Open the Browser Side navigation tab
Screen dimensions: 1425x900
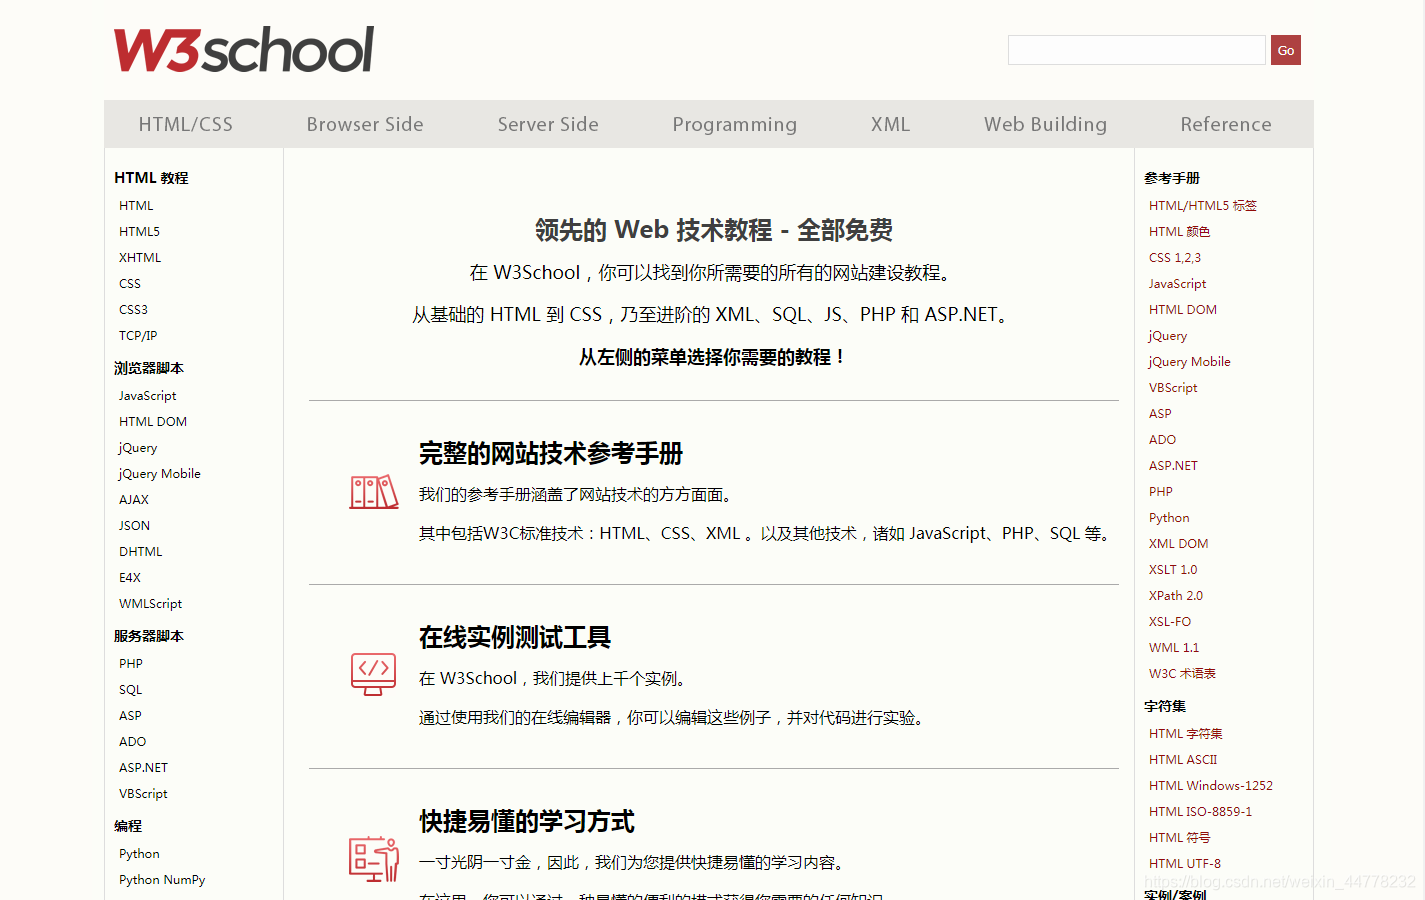365,124
